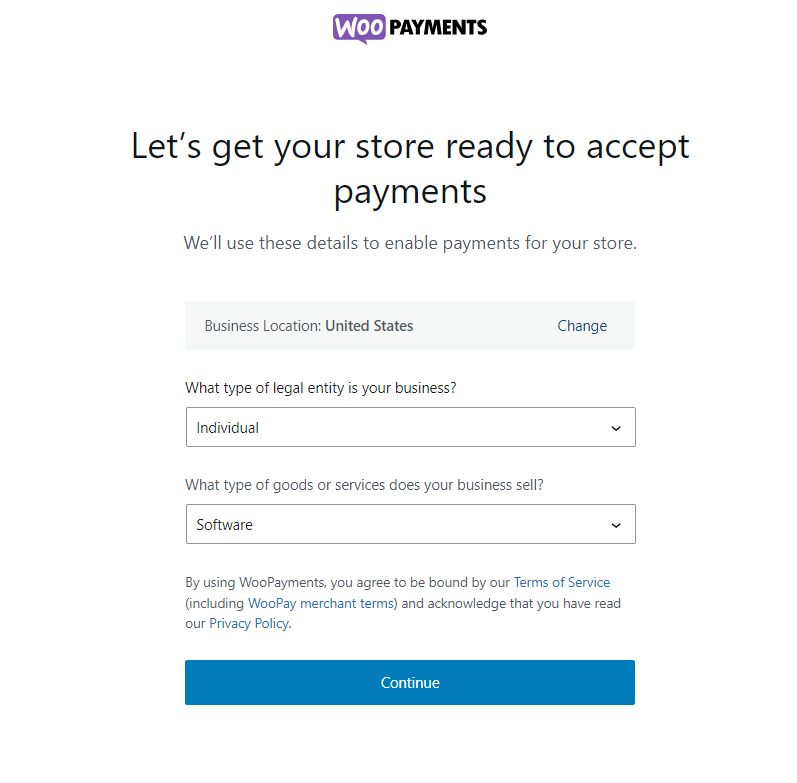Click the goods or services question label

[x=364, y=485]
